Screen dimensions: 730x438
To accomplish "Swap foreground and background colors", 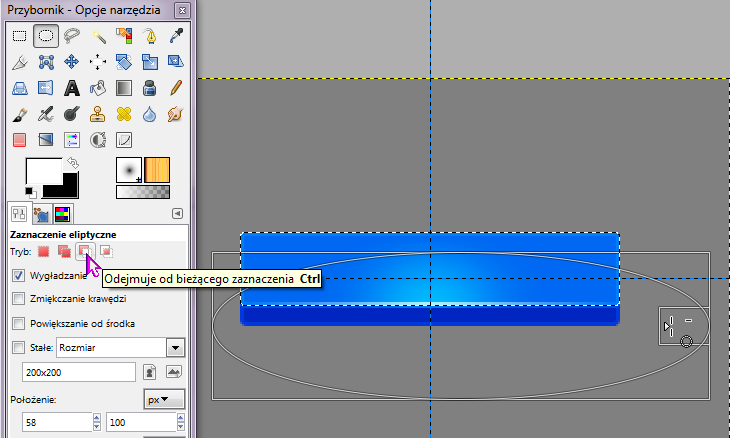I will (x=73, y=162).
